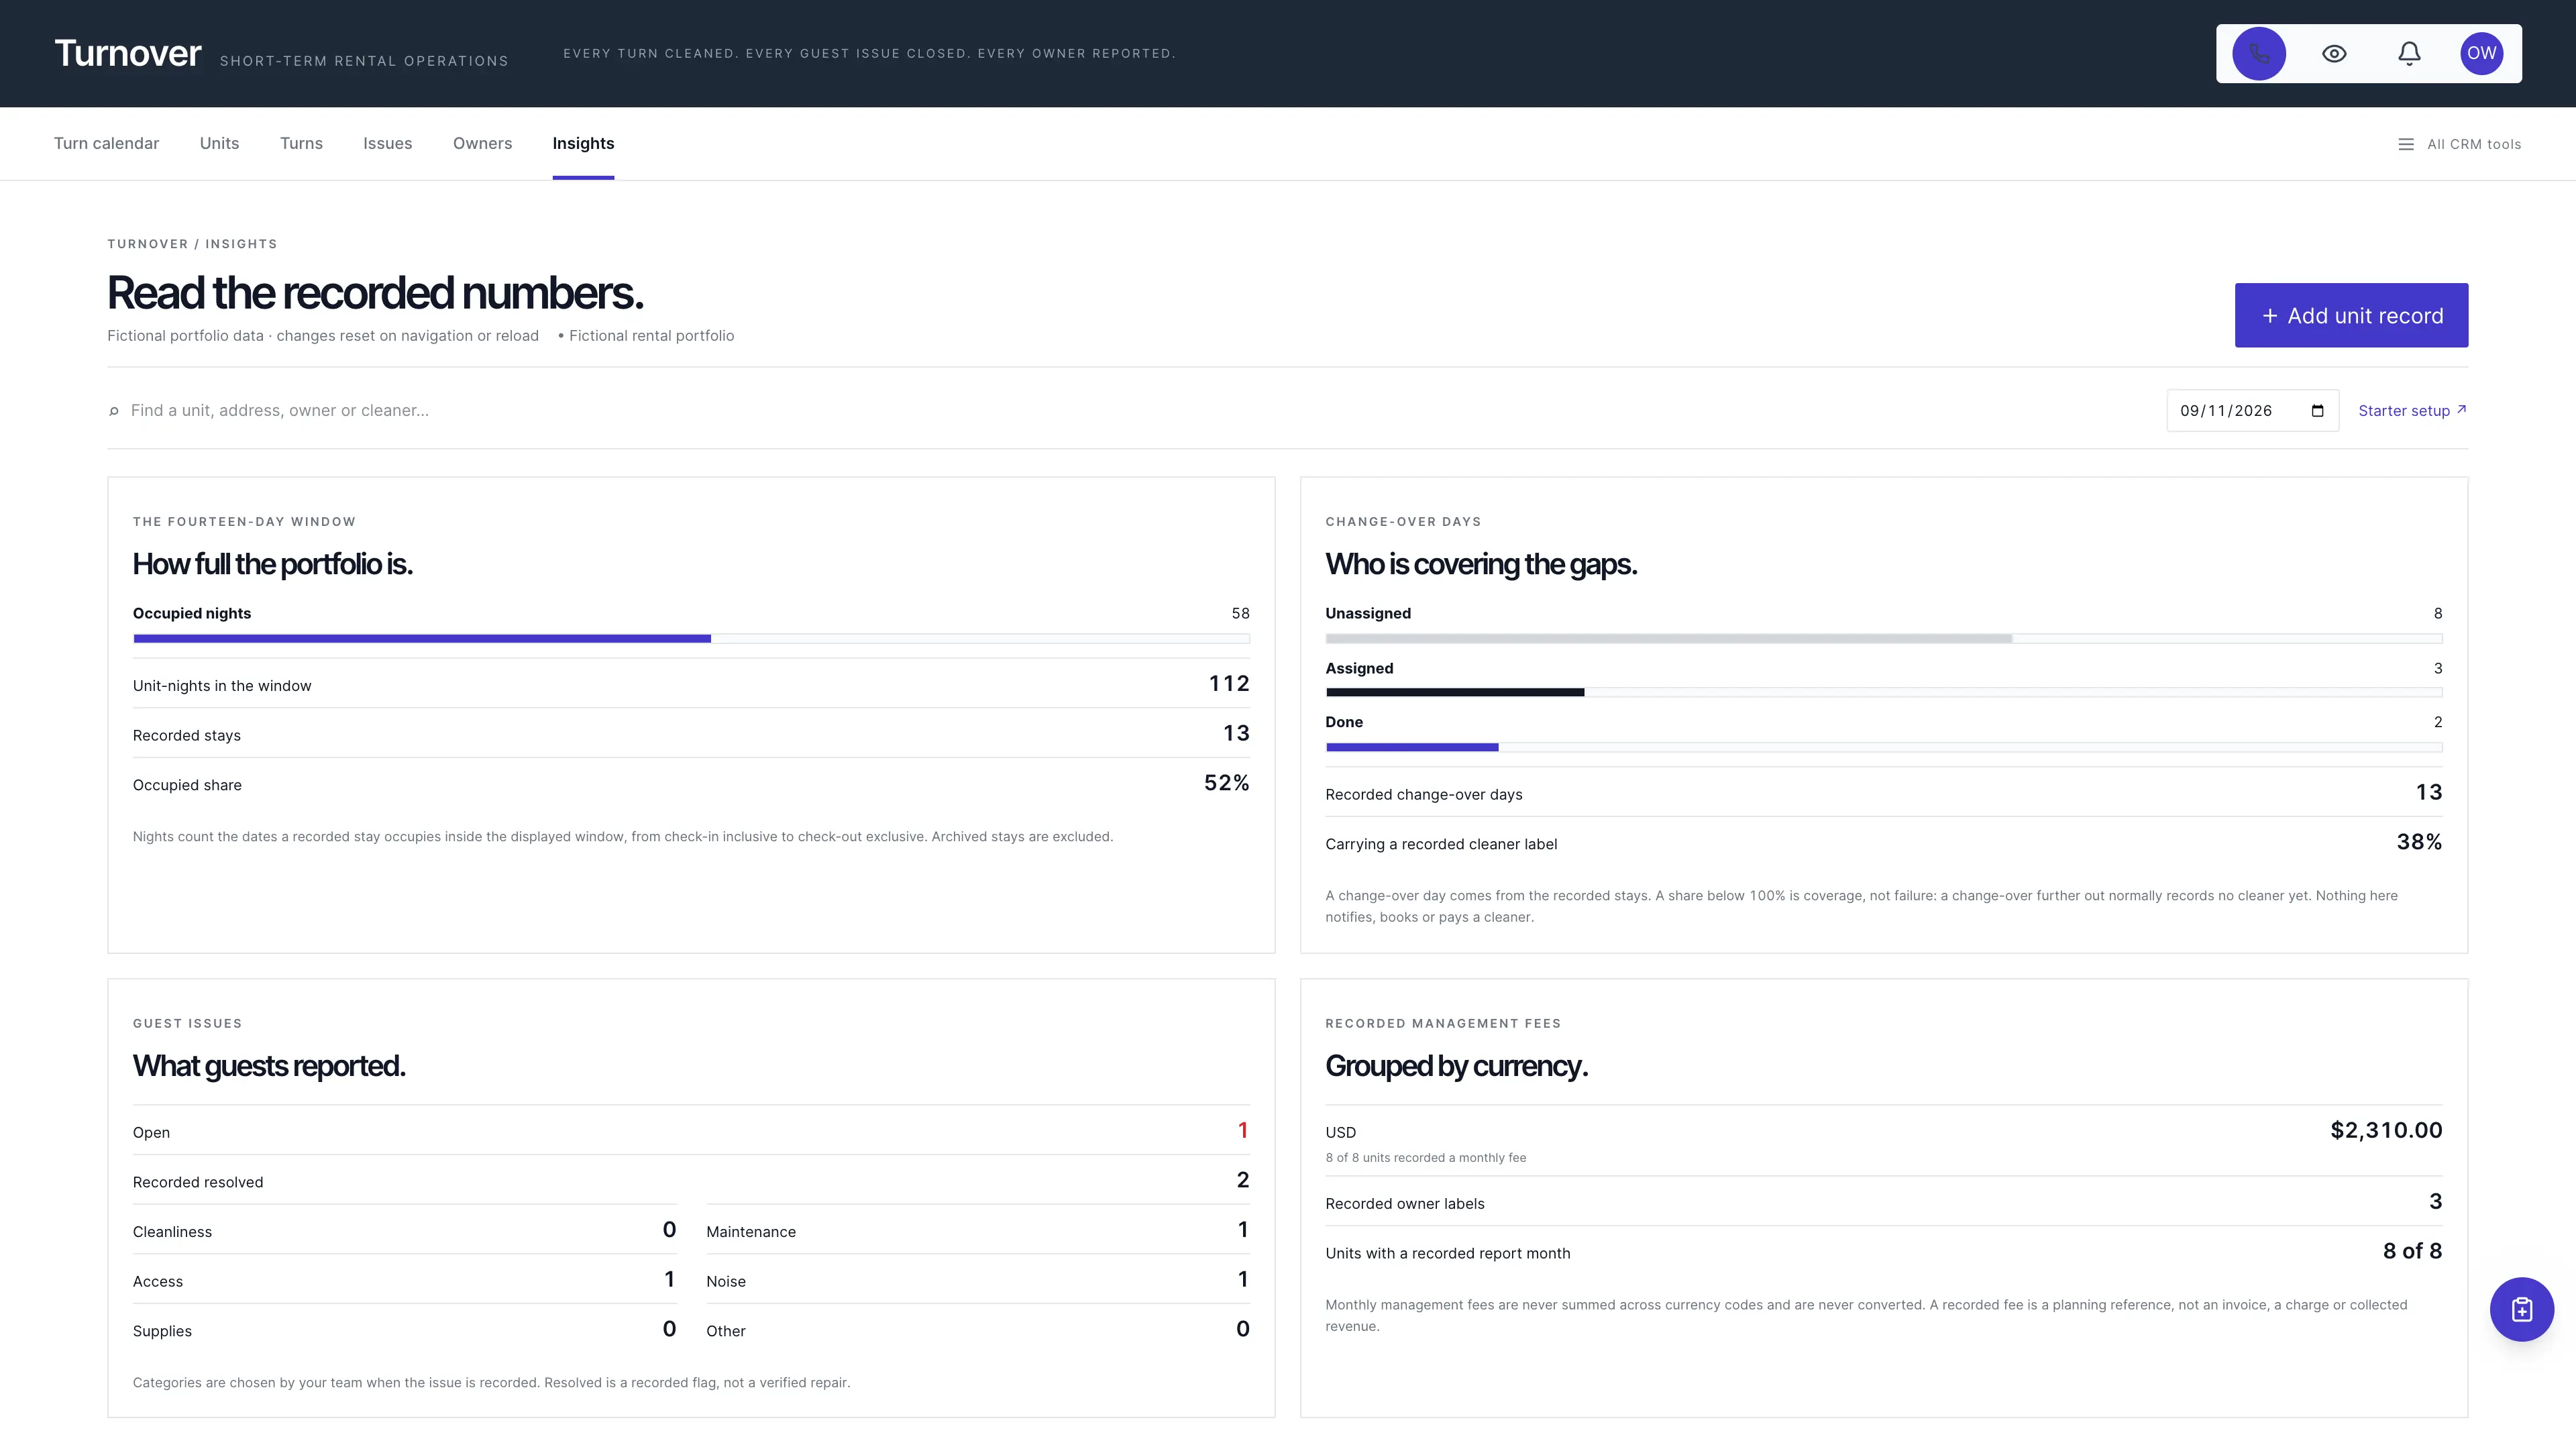Click the Recorded change-over days label
Viewport: 2576px width, 1449px height.
tap(1423, 795)
